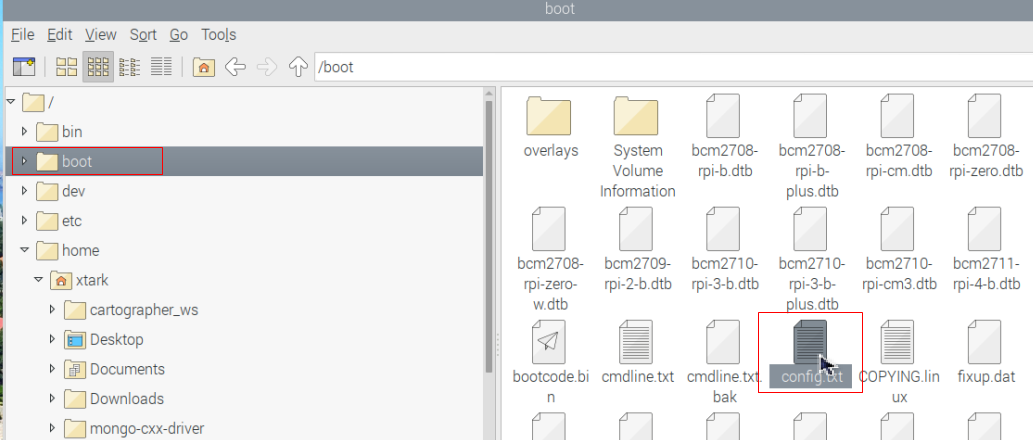
Task: Select bcm2708-rpi-zero.dtb file
Action: pos(986,136)
